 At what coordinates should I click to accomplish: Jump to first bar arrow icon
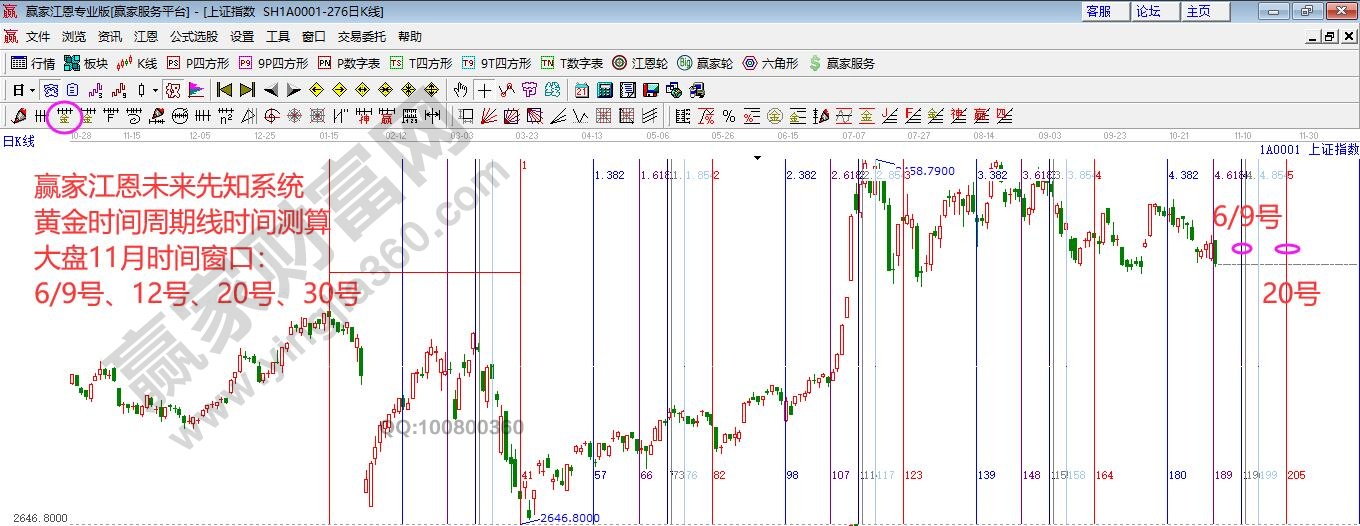point(225,90)
